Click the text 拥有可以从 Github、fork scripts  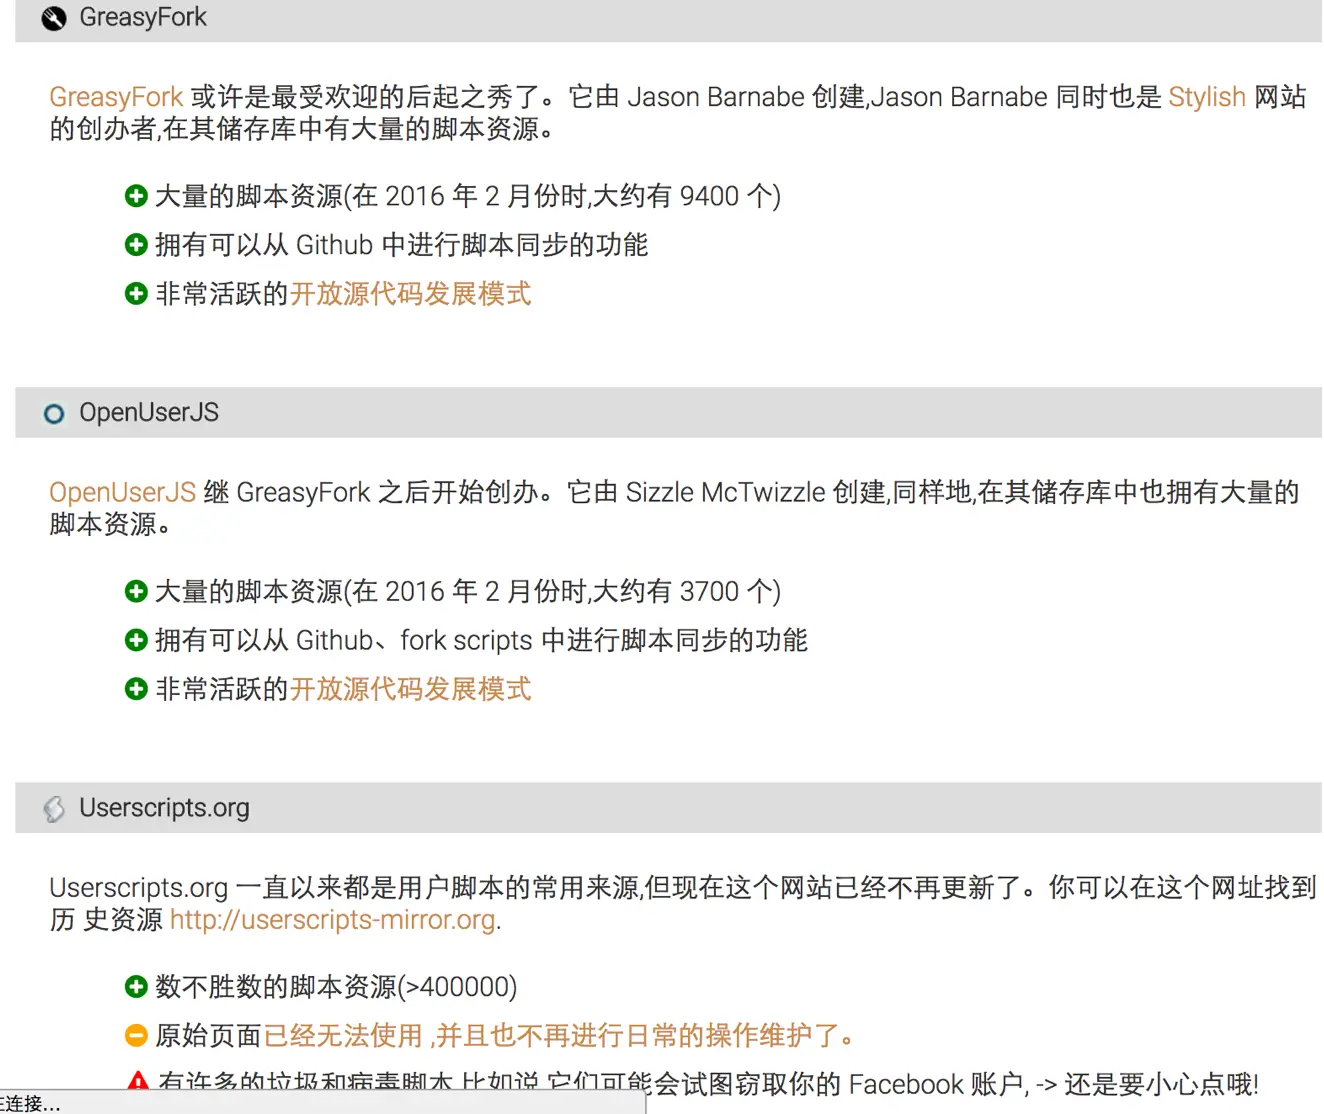coord(344,640)
